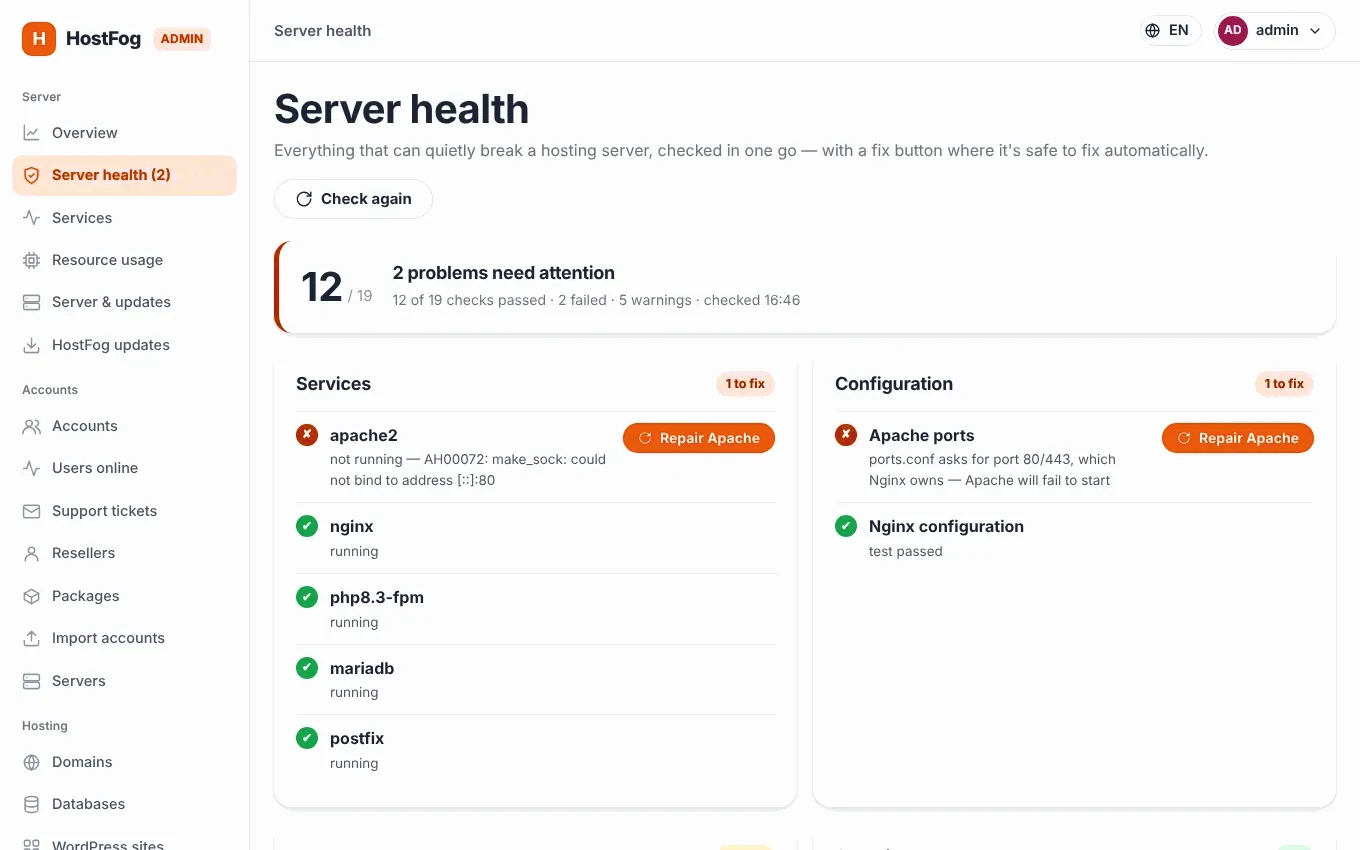Screen dimensions: 1360x850
Task: Click the Packages box icon
Action: point(32,596)
